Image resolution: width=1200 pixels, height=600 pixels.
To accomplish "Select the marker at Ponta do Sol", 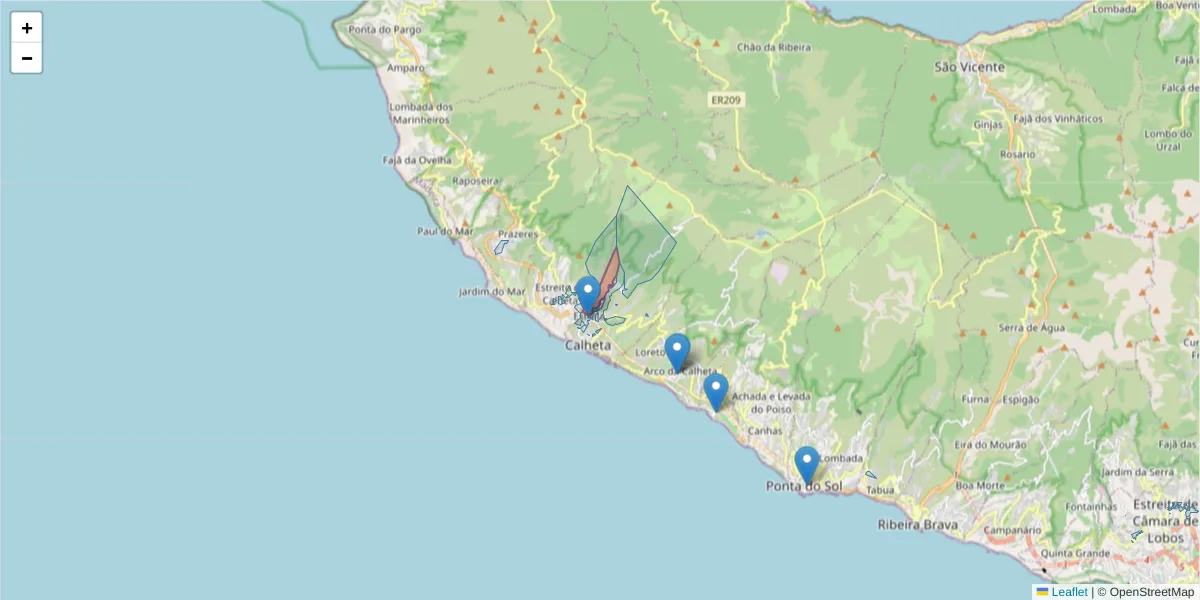I will (x=806, y=461).
